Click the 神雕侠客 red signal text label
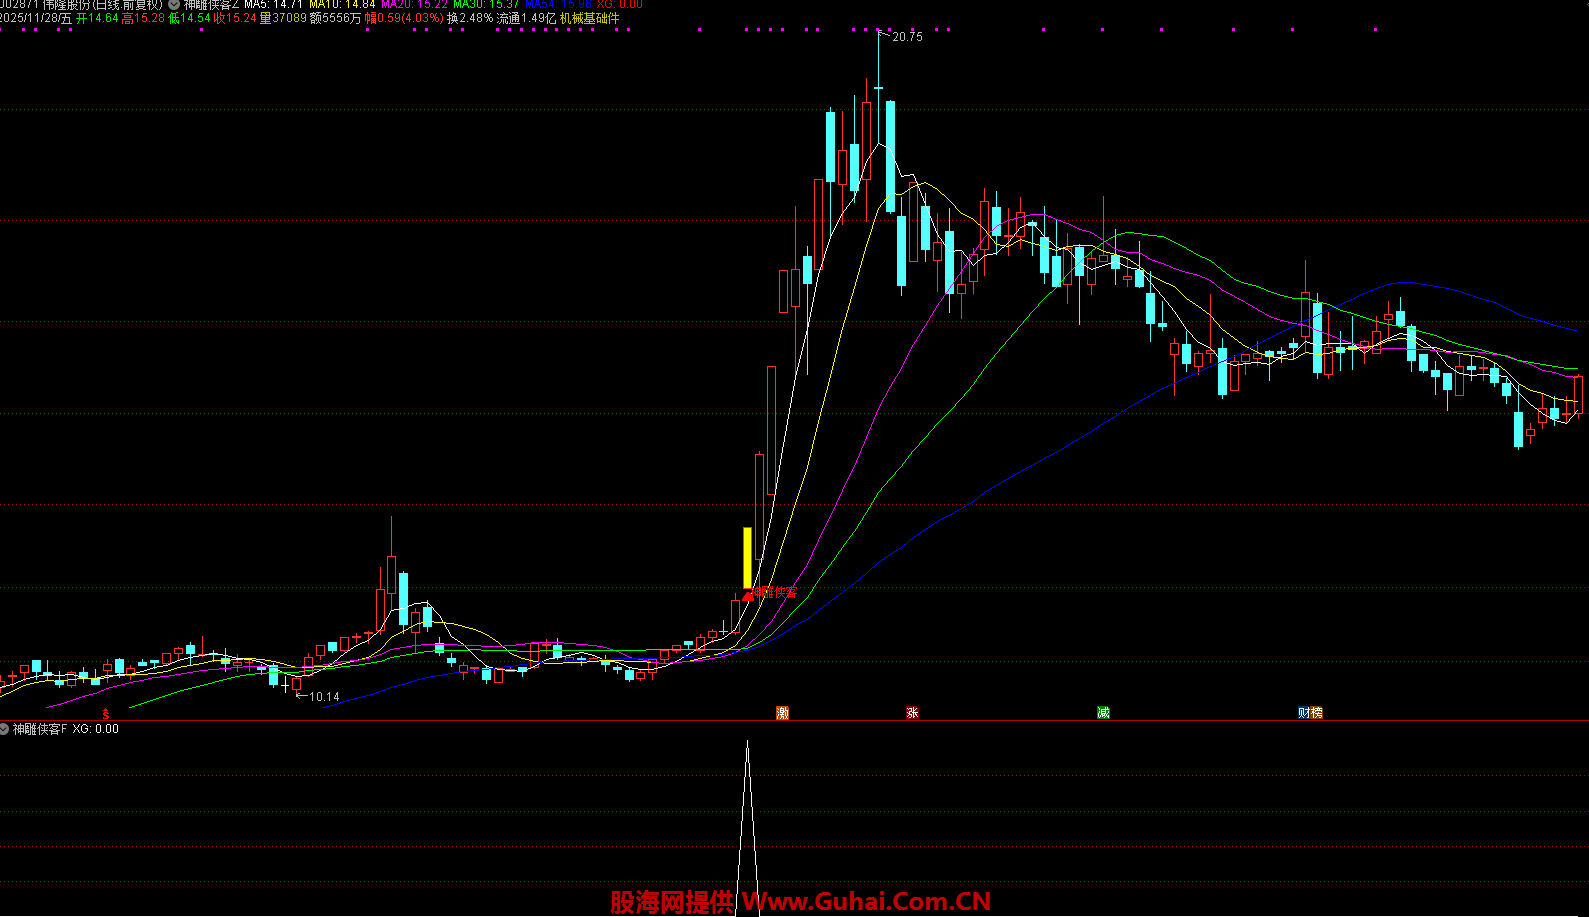 pyautogui.click(x=777, y=592)
